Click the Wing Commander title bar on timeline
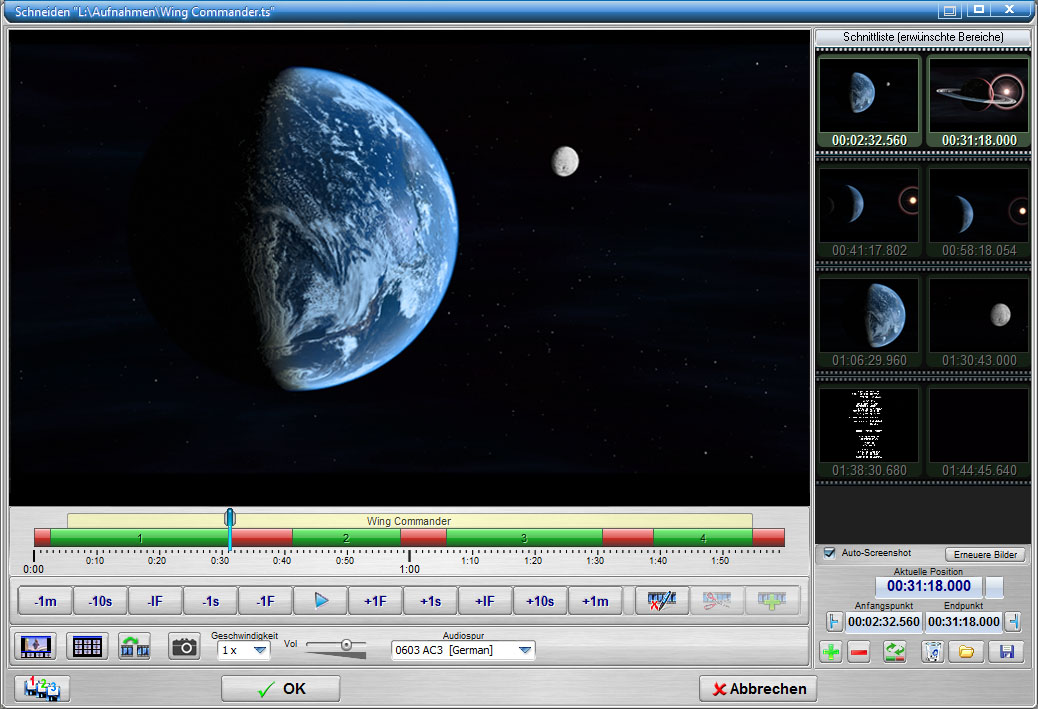Screen dimensions: 1038x709 (409, 521)
